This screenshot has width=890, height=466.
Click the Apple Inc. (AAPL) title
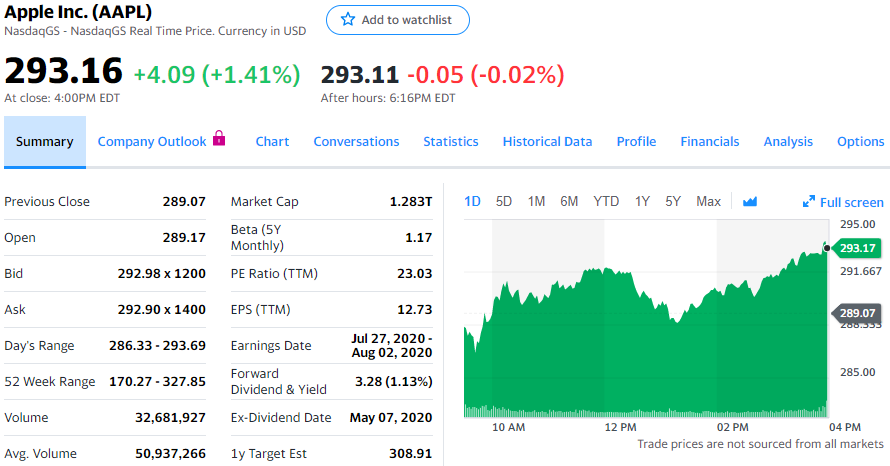click(x=78, y=12)
